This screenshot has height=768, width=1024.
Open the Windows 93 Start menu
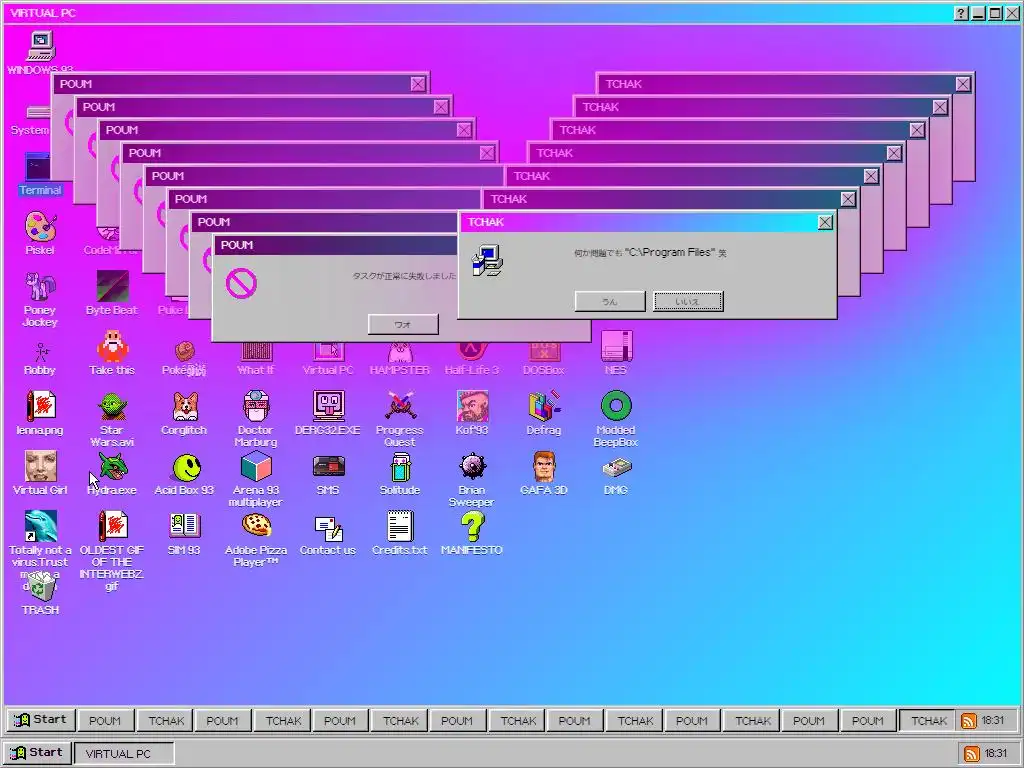pos(40,720)
